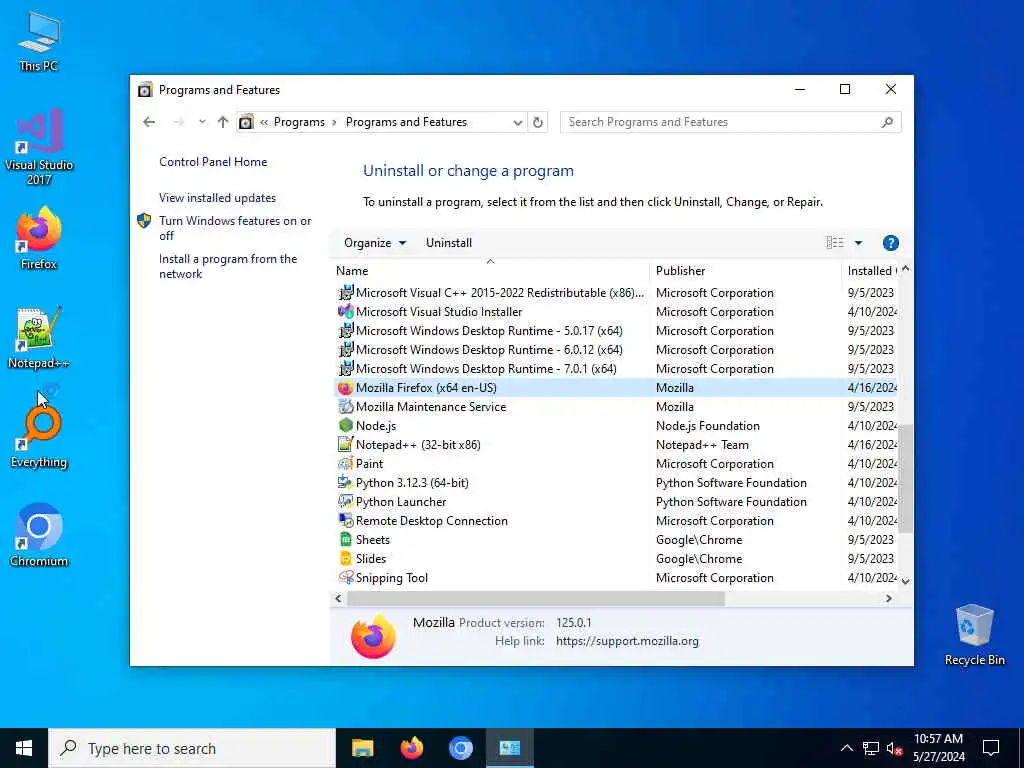Expand breadcrumb chevron before Programs
The width and height of the screenshot is (1024, 768).
(x=264, y=122)
